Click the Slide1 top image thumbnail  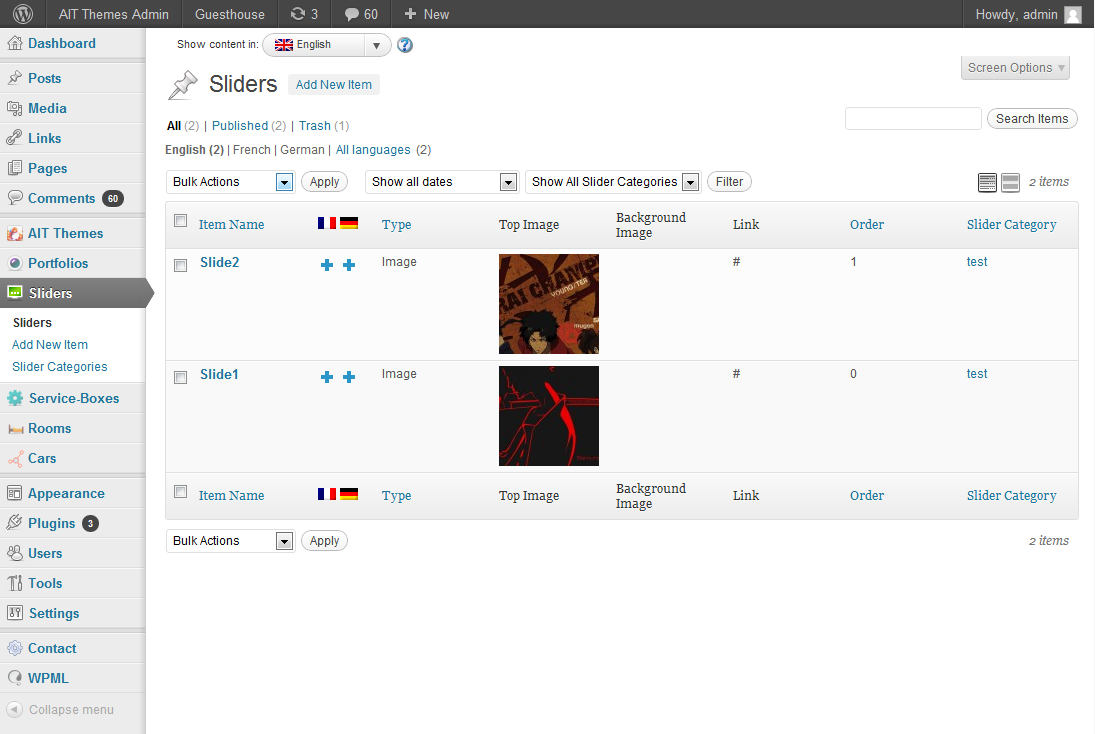pyautogui.click(x=549, y=416)
